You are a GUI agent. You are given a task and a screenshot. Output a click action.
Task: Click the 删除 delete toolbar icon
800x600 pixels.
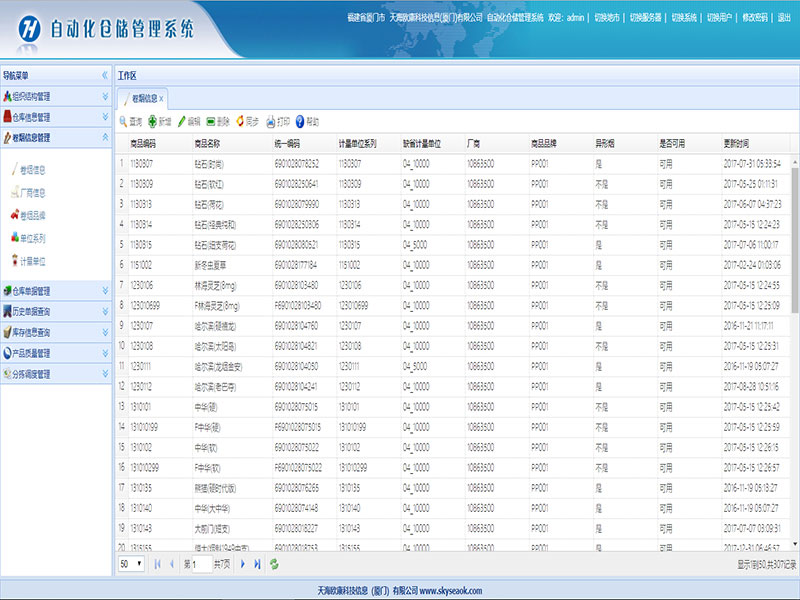[211, 121]
